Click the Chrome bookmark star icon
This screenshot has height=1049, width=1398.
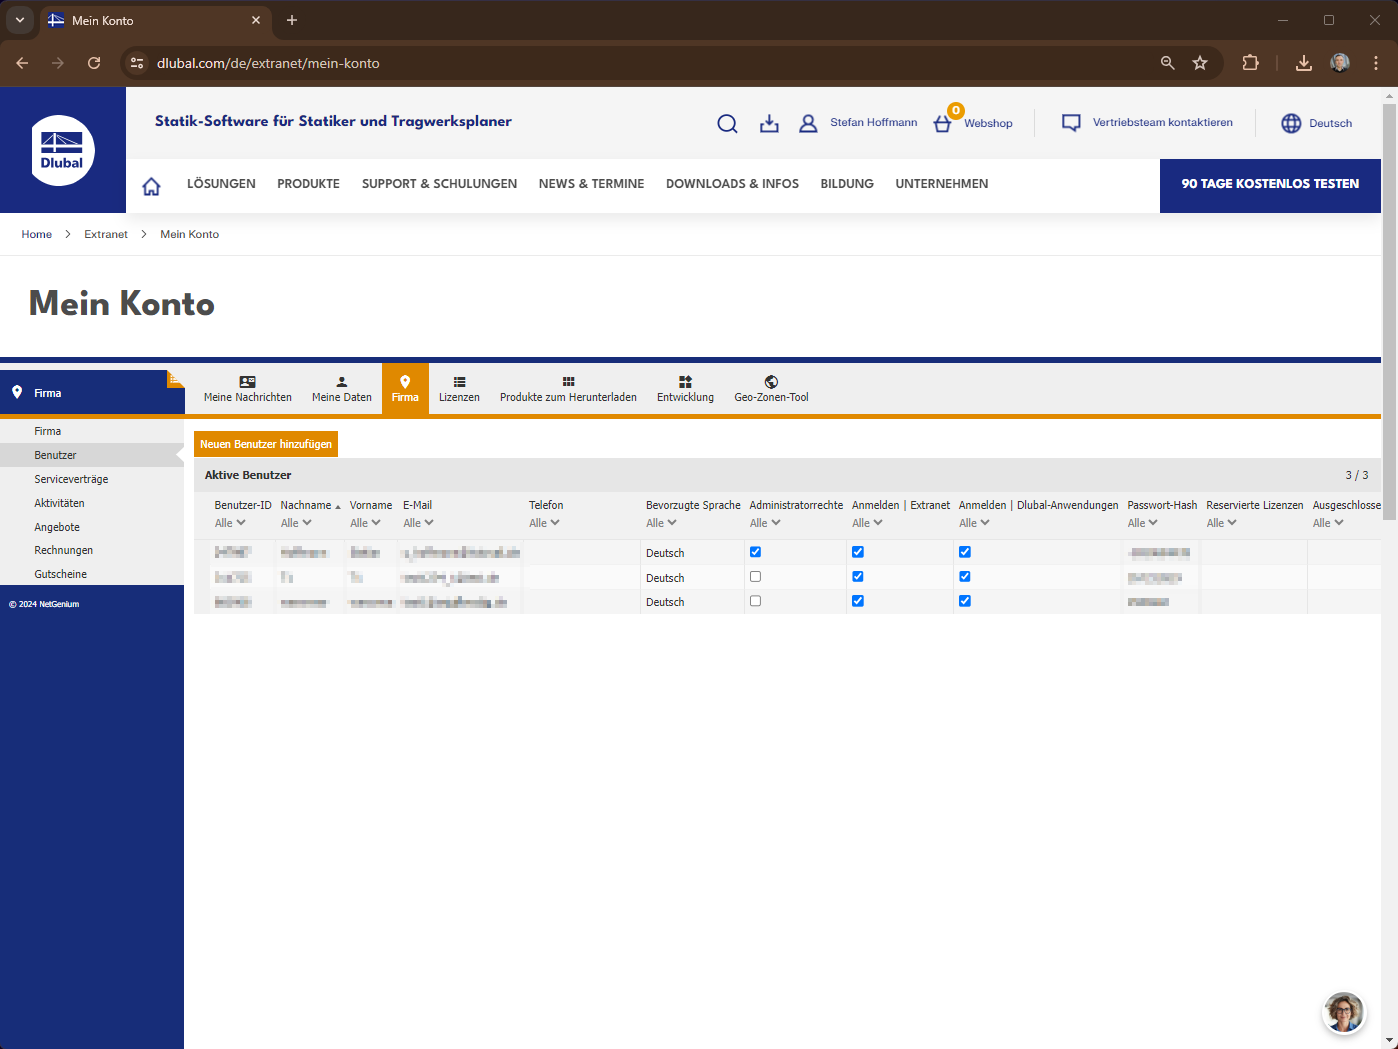pyautogui.click(x=1200, y=63)
